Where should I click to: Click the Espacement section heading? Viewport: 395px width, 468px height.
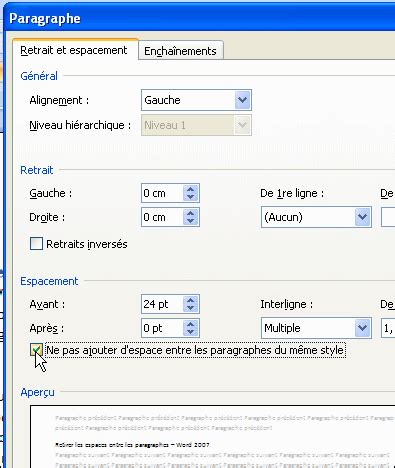click(x=49, y=281)
